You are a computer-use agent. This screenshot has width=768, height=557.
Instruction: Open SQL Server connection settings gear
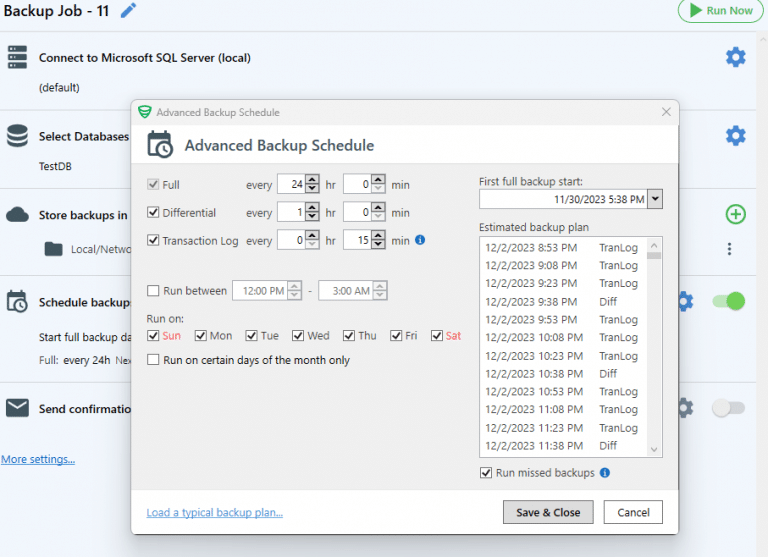tap(735, 57)
